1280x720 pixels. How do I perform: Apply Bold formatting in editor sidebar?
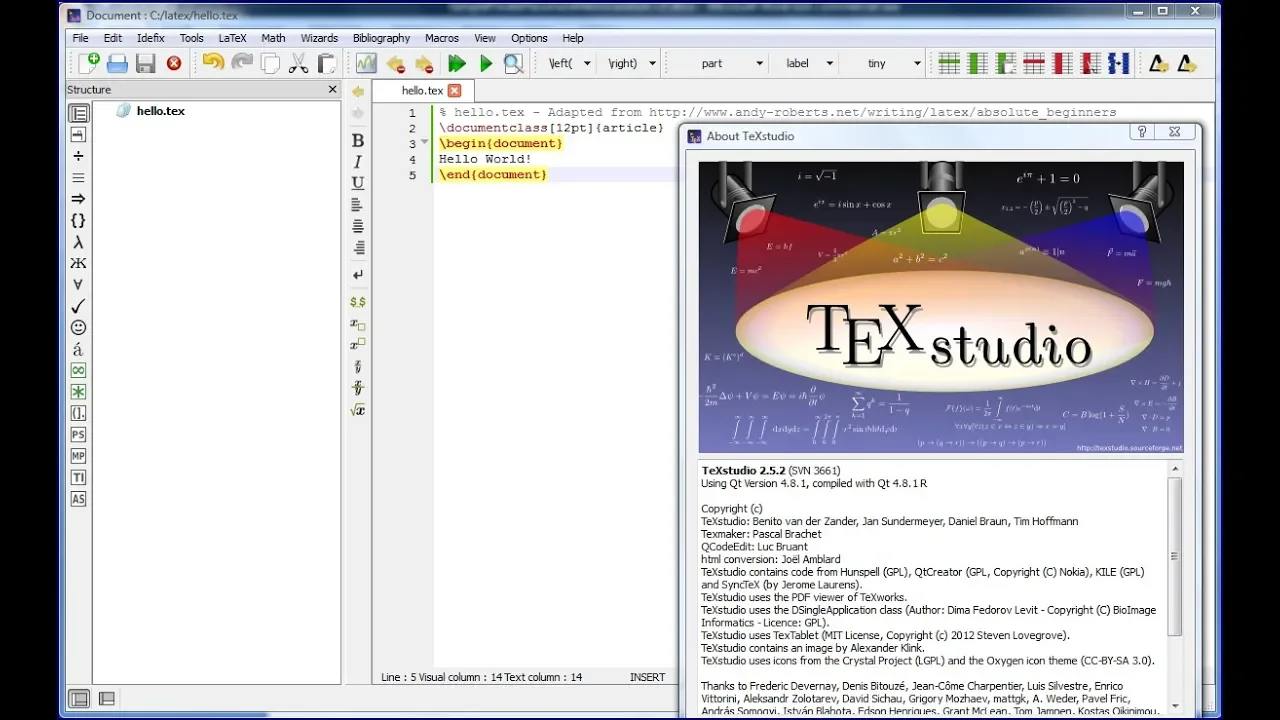(x=358, y=140)
